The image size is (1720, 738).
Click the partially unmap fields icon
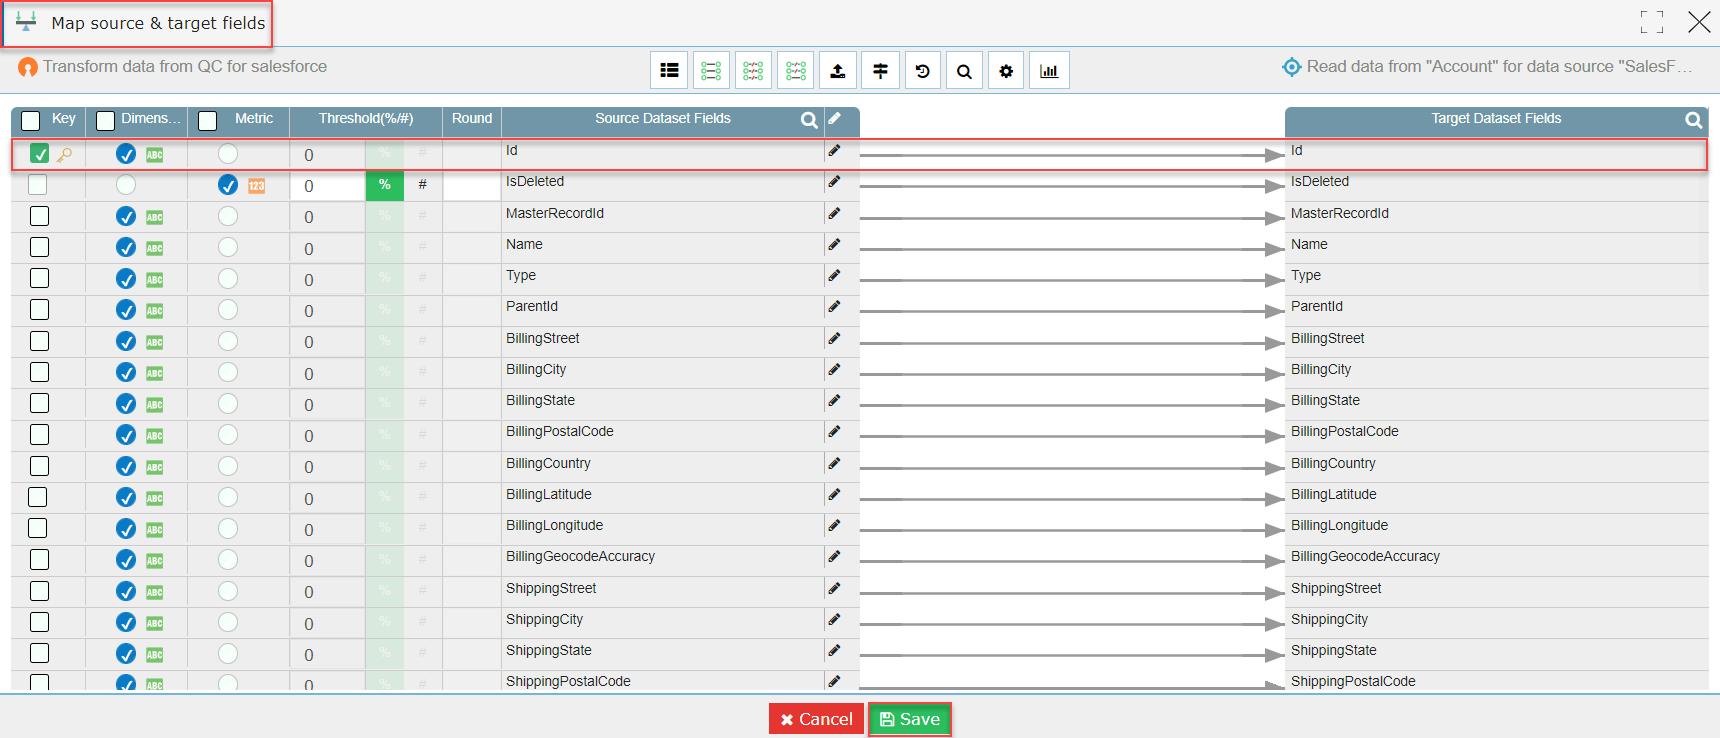coord(796,71)
